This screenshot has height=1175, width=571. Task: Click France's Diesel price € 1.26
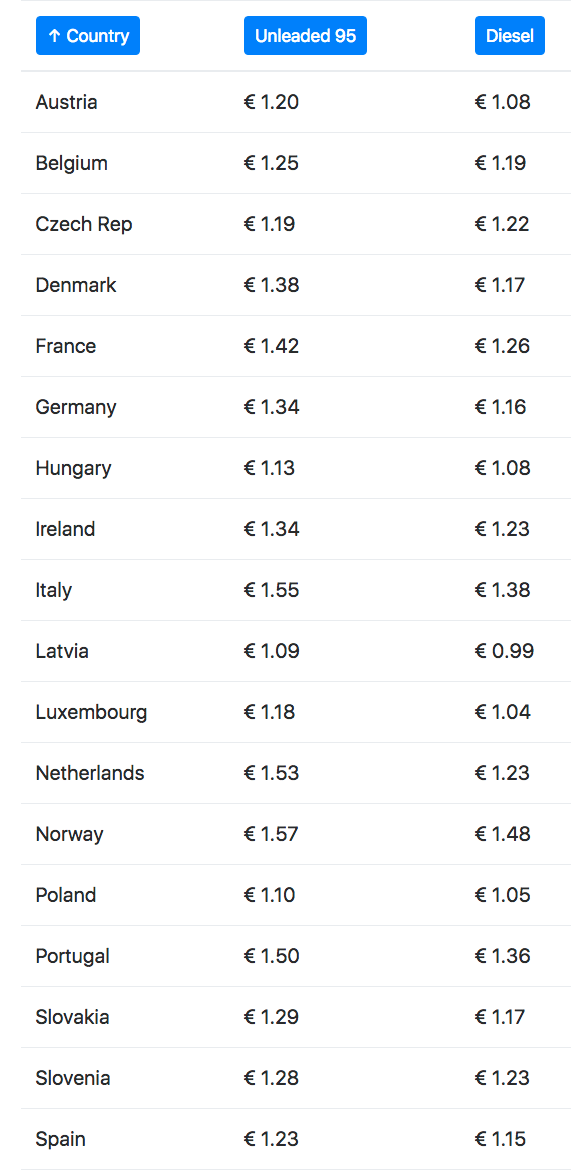point(502,346)
